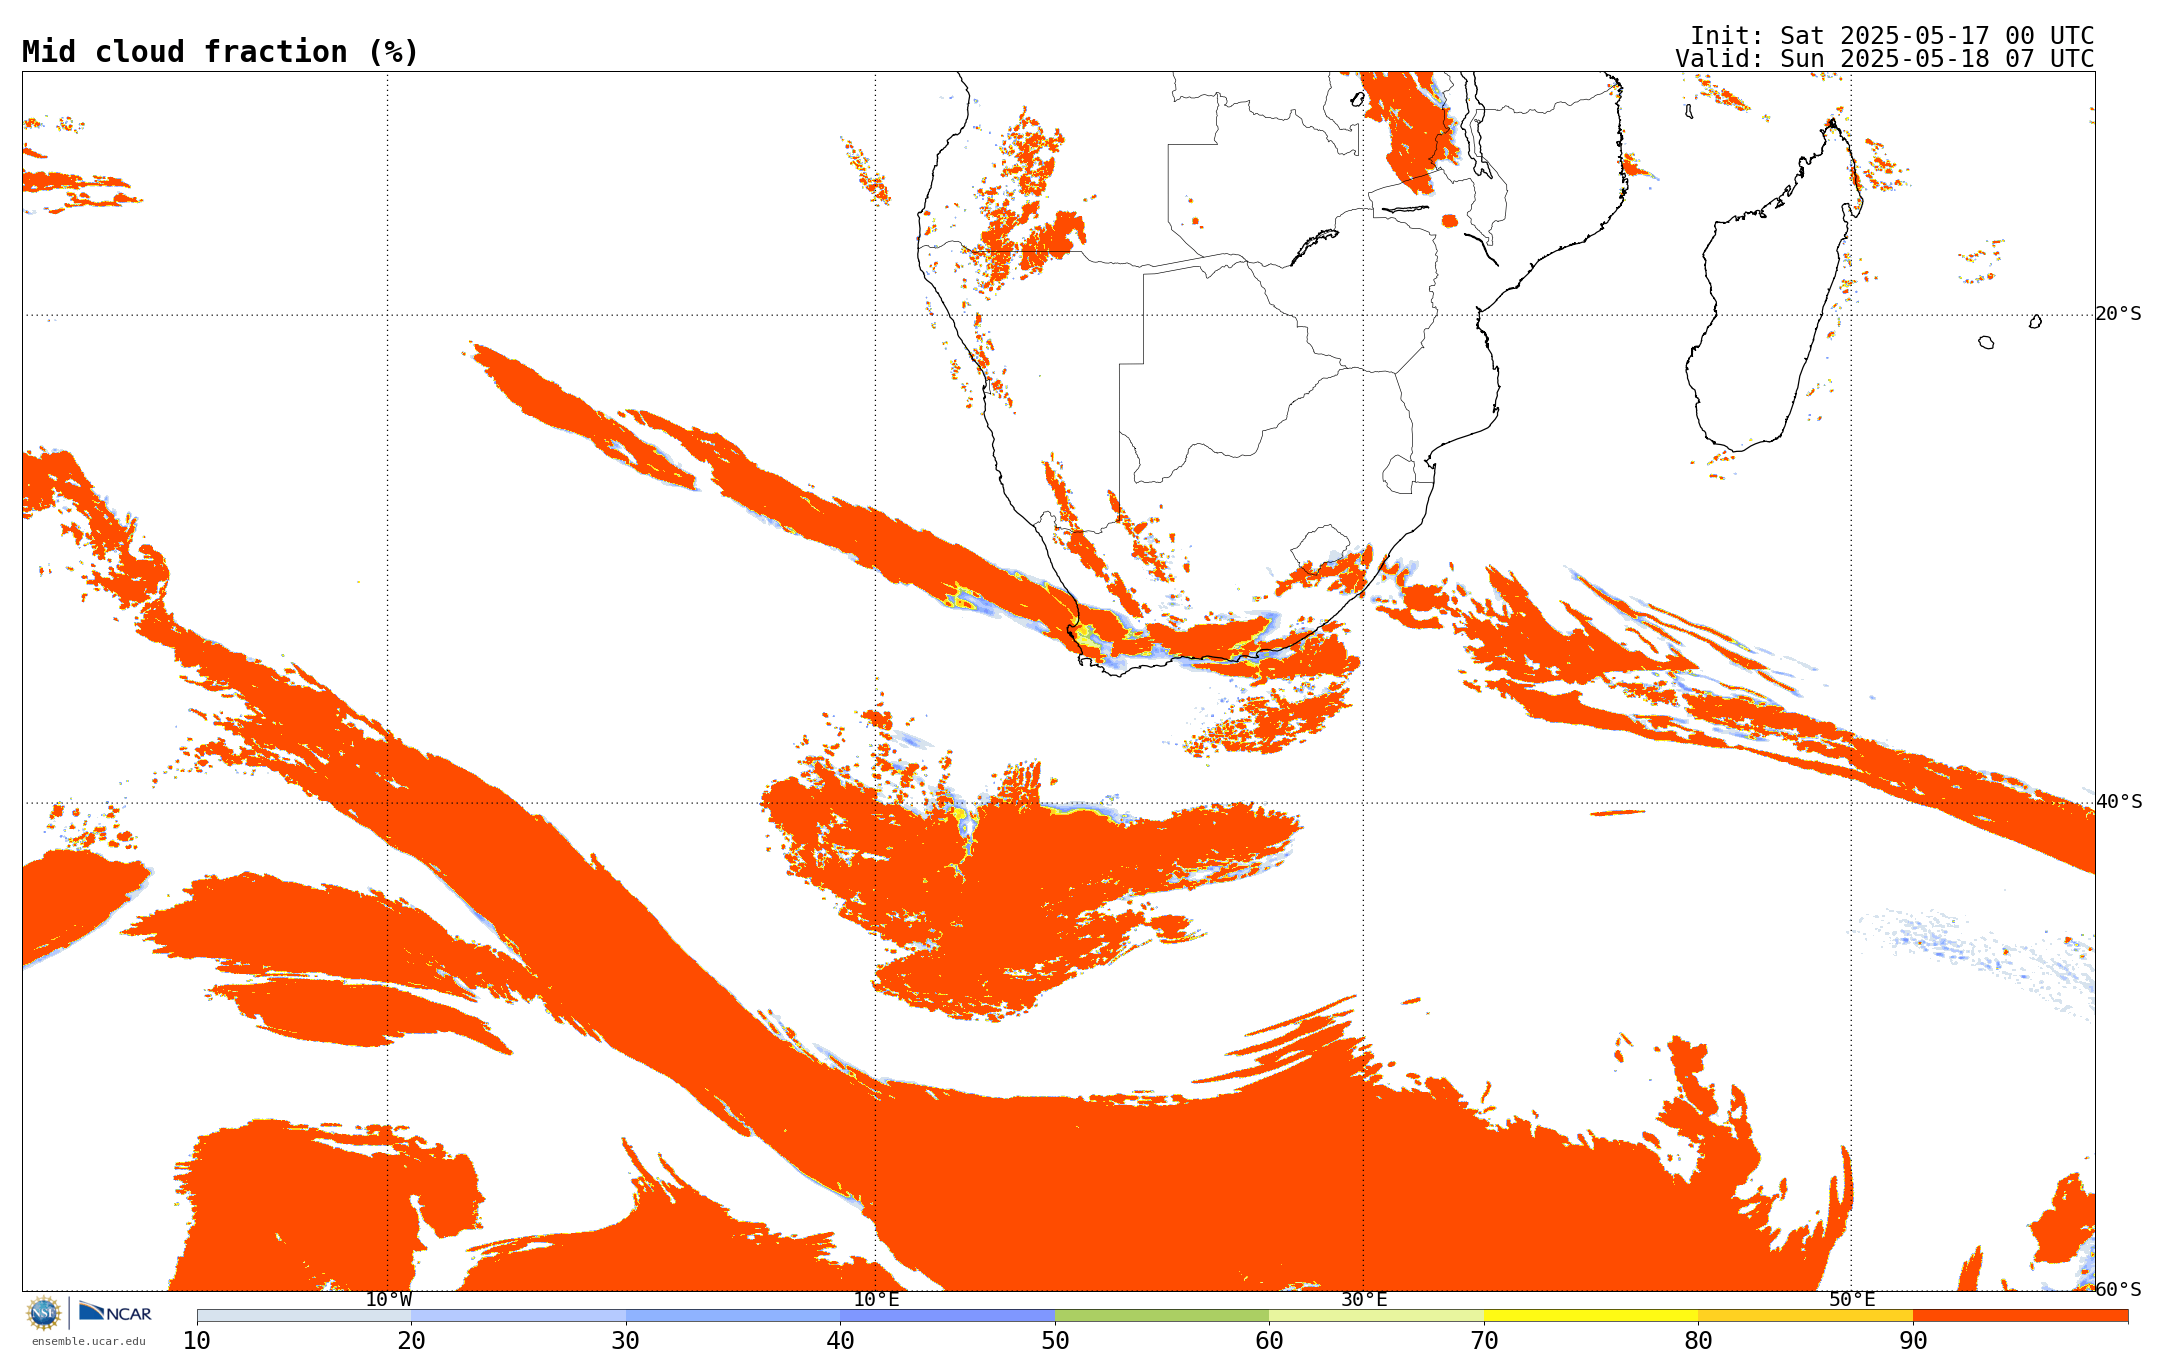Select the blue 40–50 colorbar segment

pos(947,1316)
